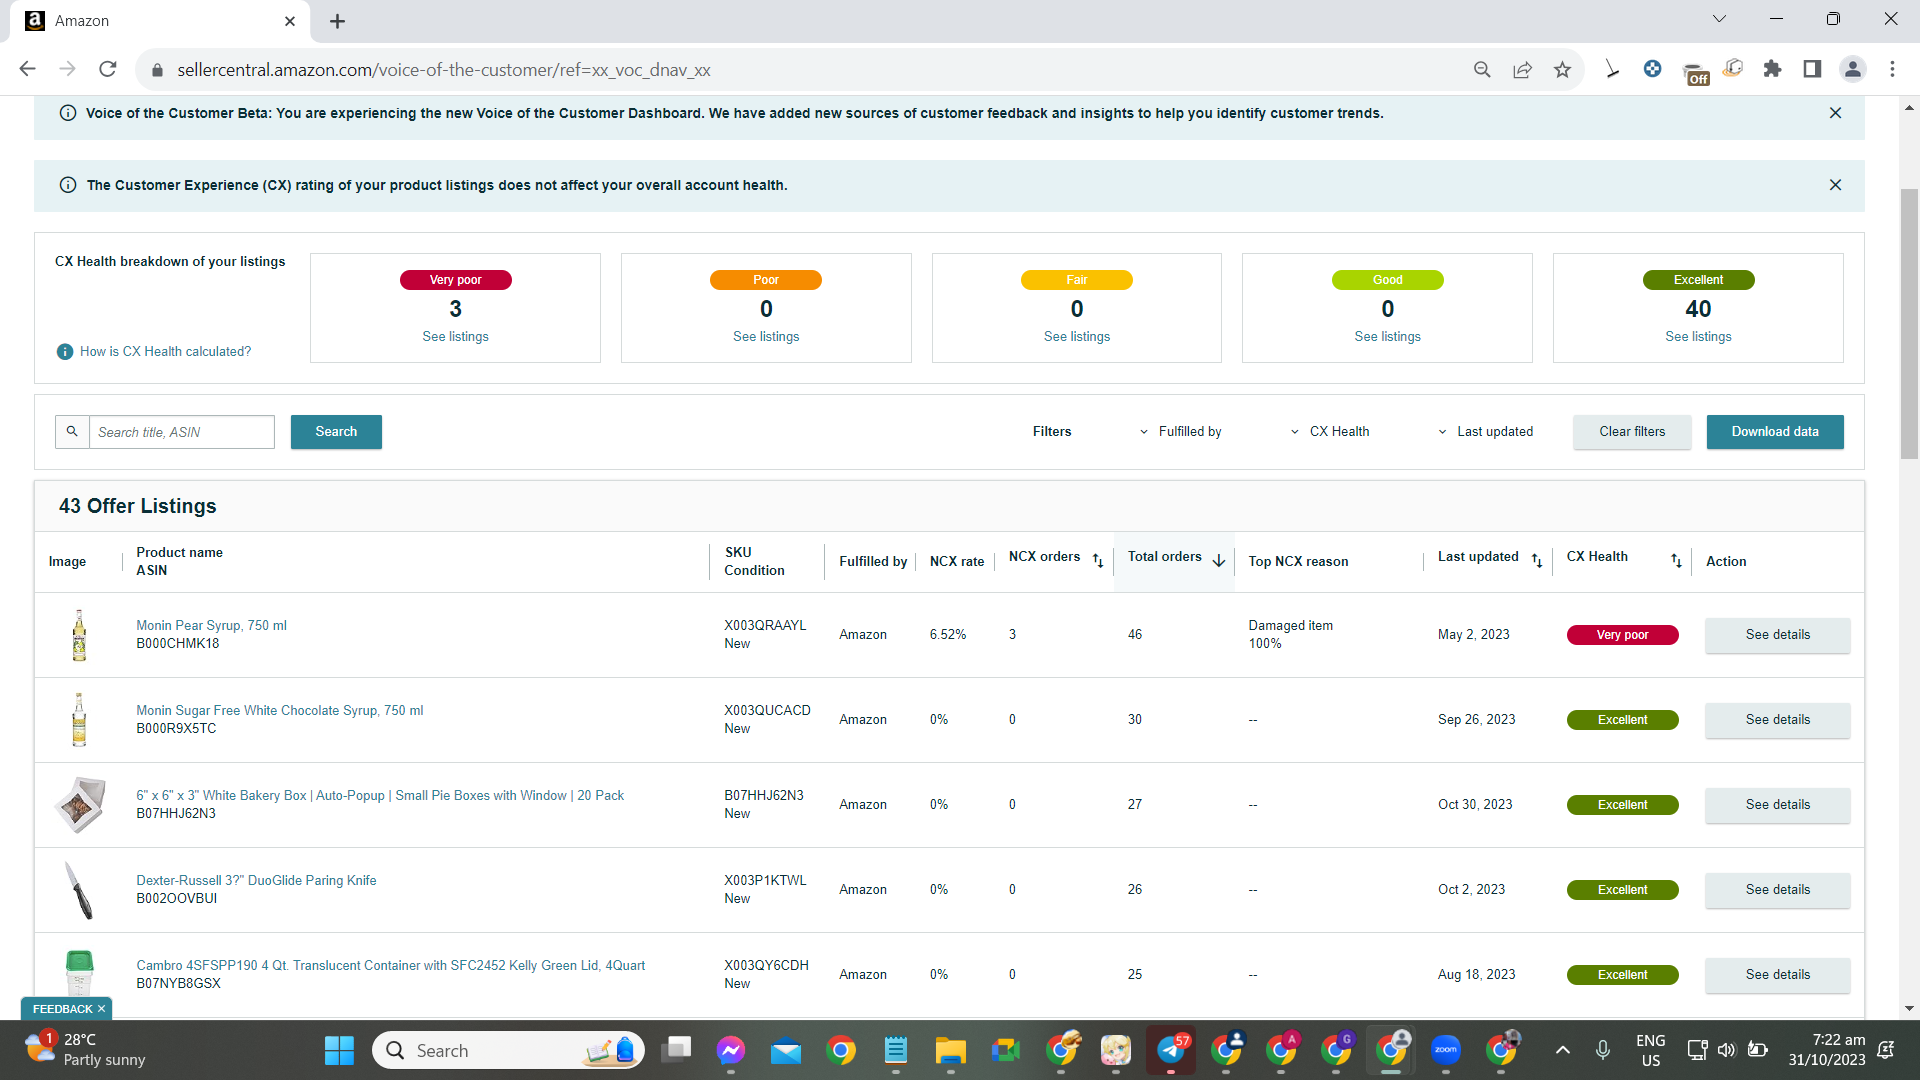
Task: See details for Monin Sugar Free White Chocolate Syrup
Action: point(1778,720)
